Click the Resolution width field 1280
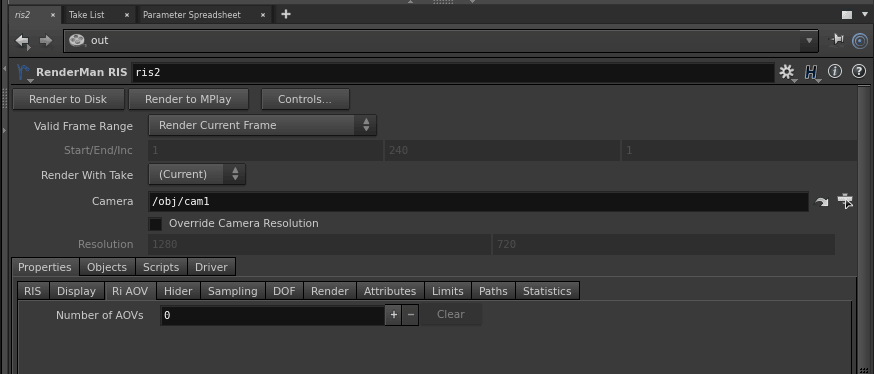 pos(320,245)
